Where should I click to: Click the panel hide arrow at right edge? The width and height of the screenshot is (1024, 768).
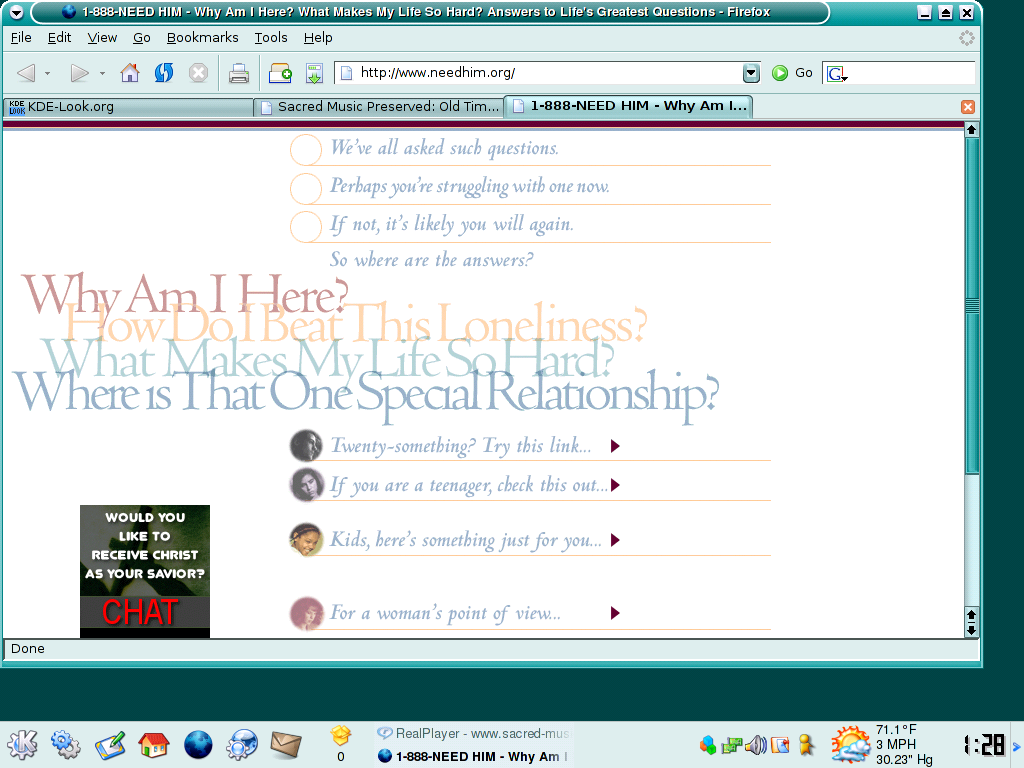point(1016,746)
